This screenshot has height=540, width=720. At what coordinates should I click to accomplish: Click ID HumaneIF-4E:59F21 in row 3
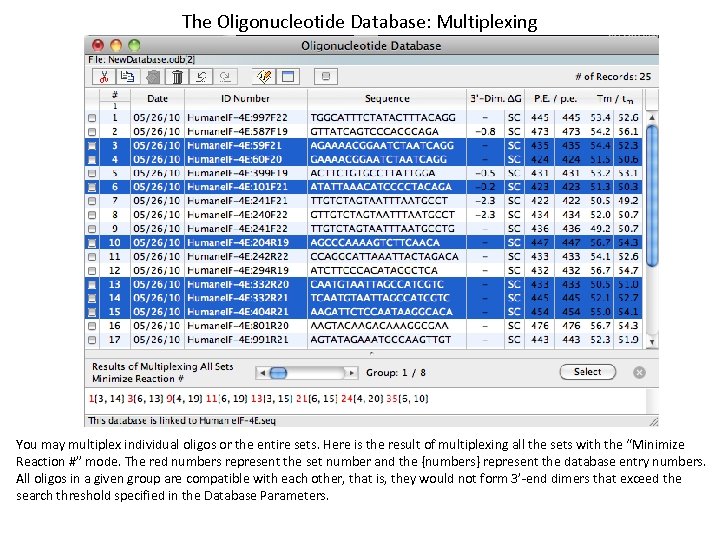coord(234,146)
